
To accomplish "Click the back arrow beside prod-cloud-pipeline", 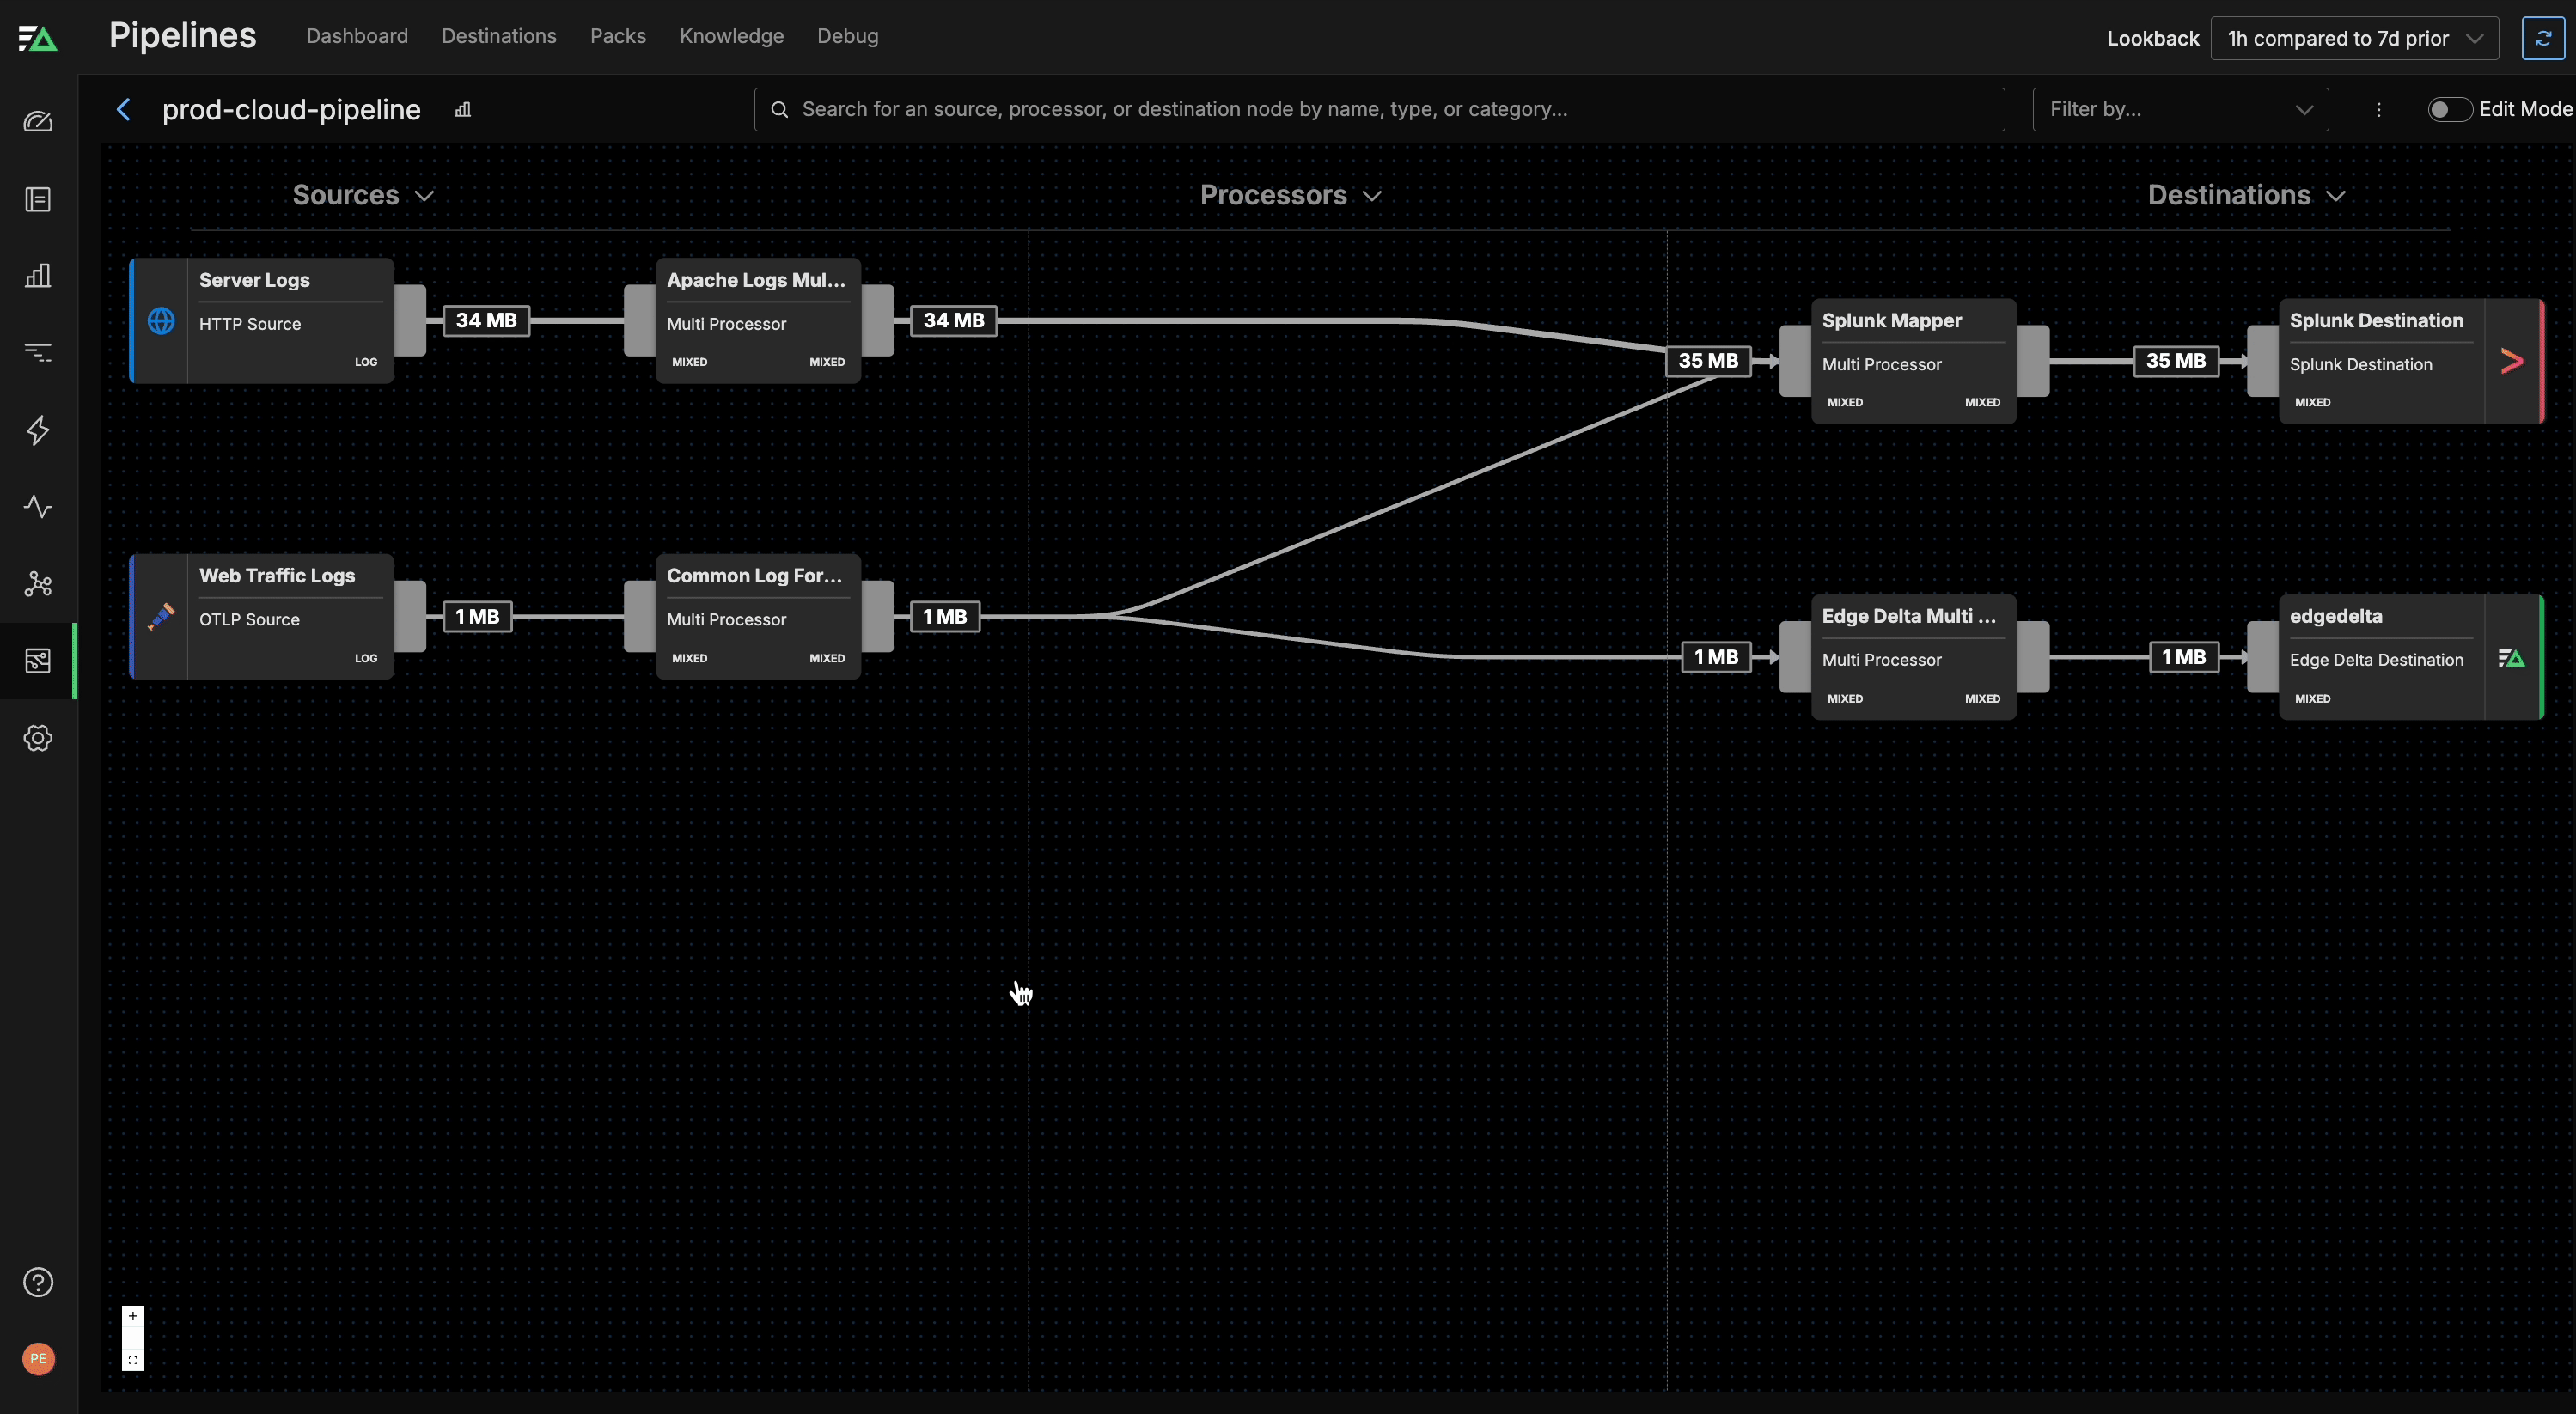I will click(124, 109).
